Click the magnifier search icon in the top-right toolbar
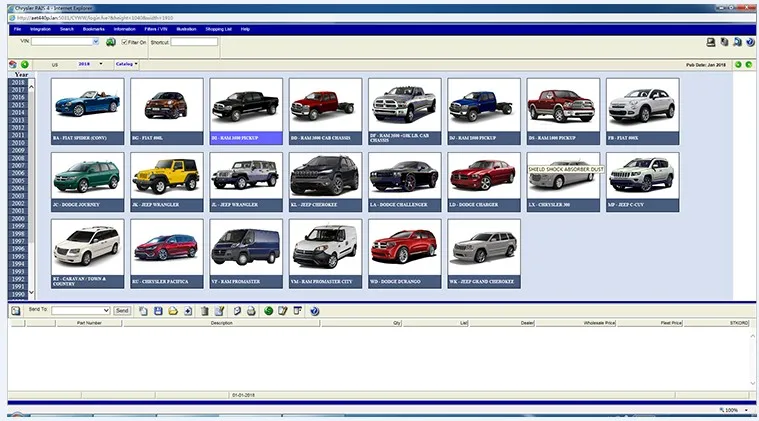Viewport: 759px width, 421px height. click(x=737, y=43)
